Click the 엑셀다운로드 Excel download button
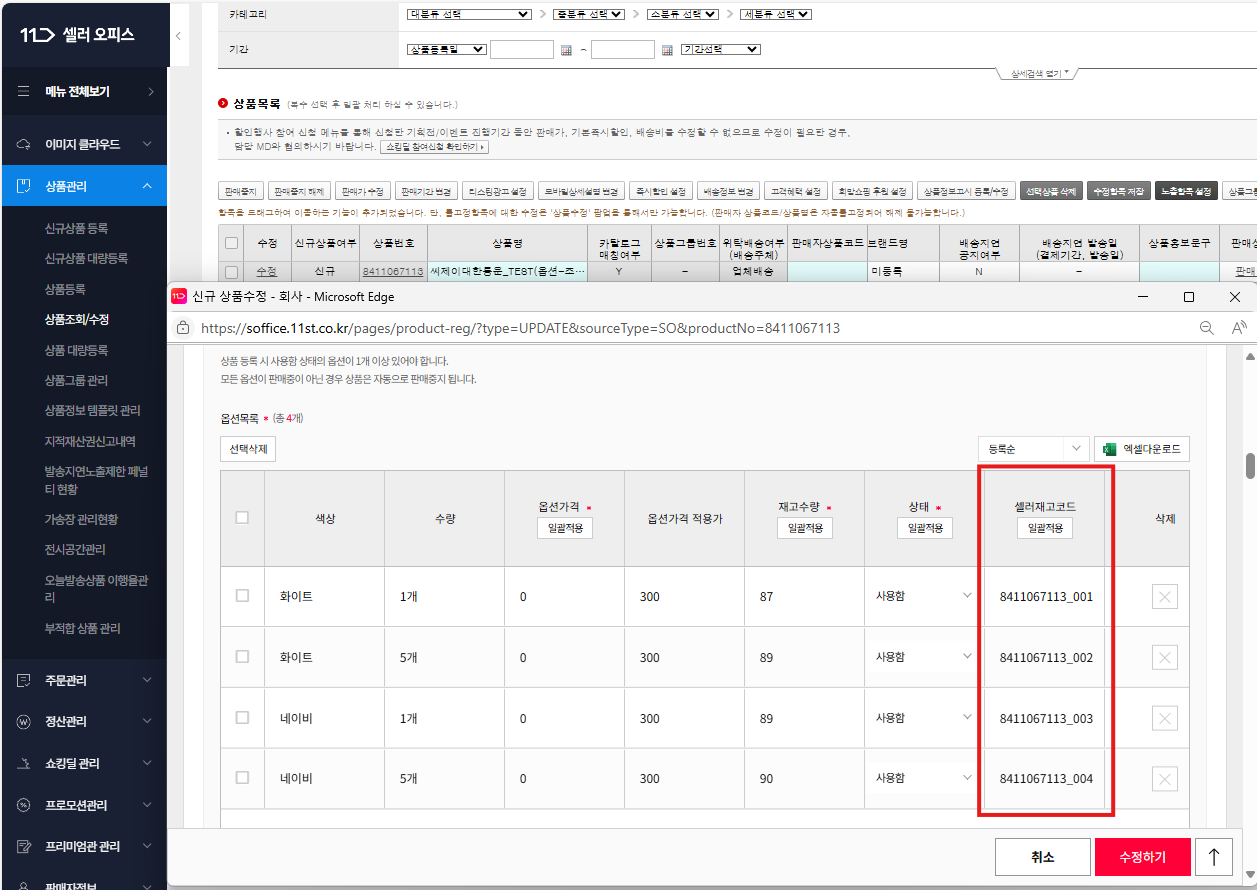Image resolution: width=1257 pixels, height=890 pixels. [1142, 449]
